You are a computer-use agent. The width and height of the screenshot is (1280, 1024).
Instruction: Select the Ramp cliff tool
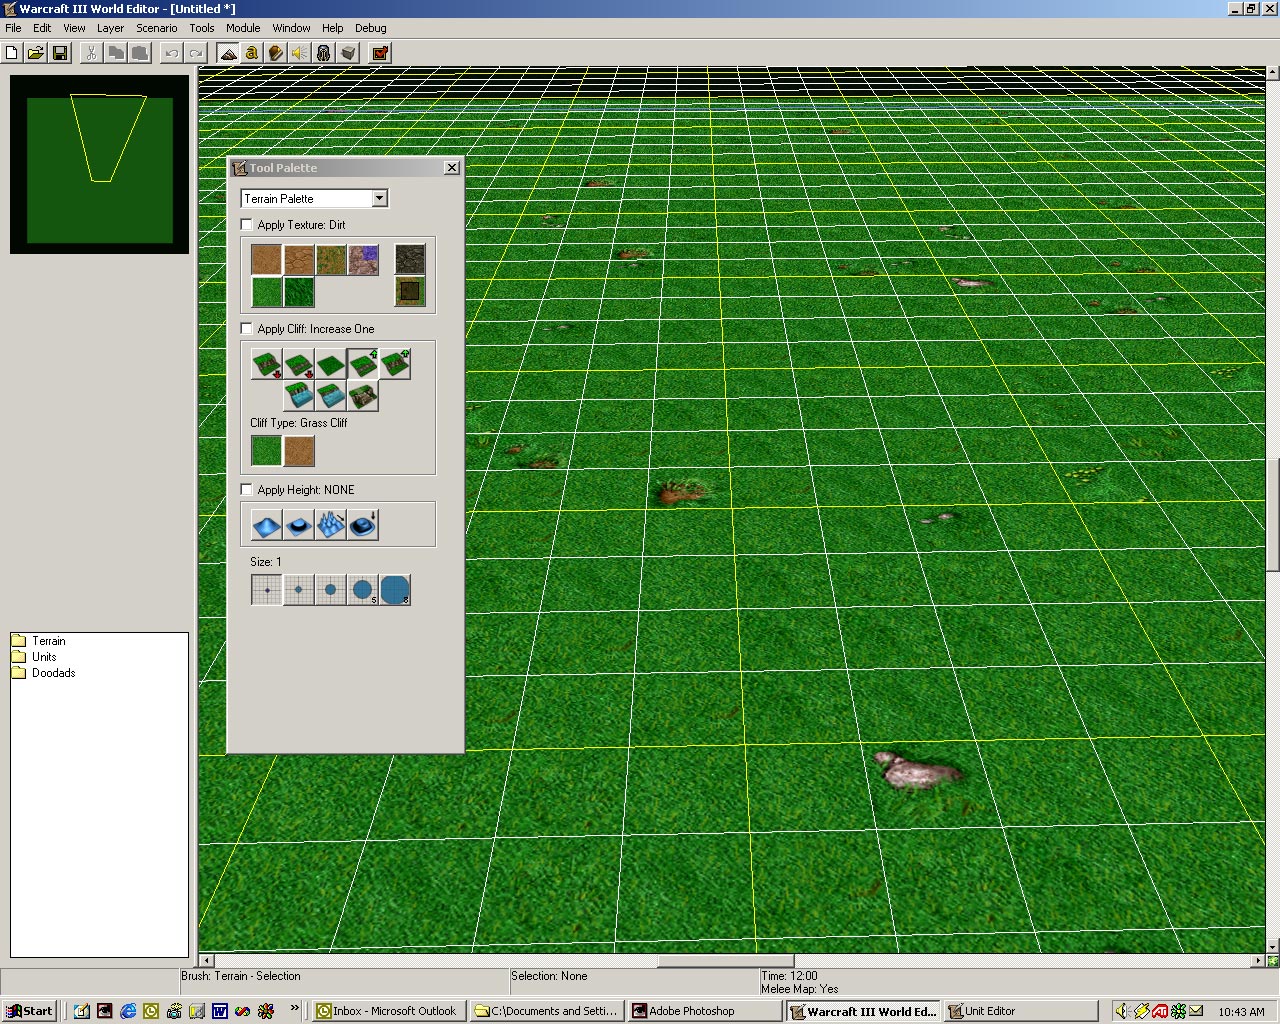(363, 396)
